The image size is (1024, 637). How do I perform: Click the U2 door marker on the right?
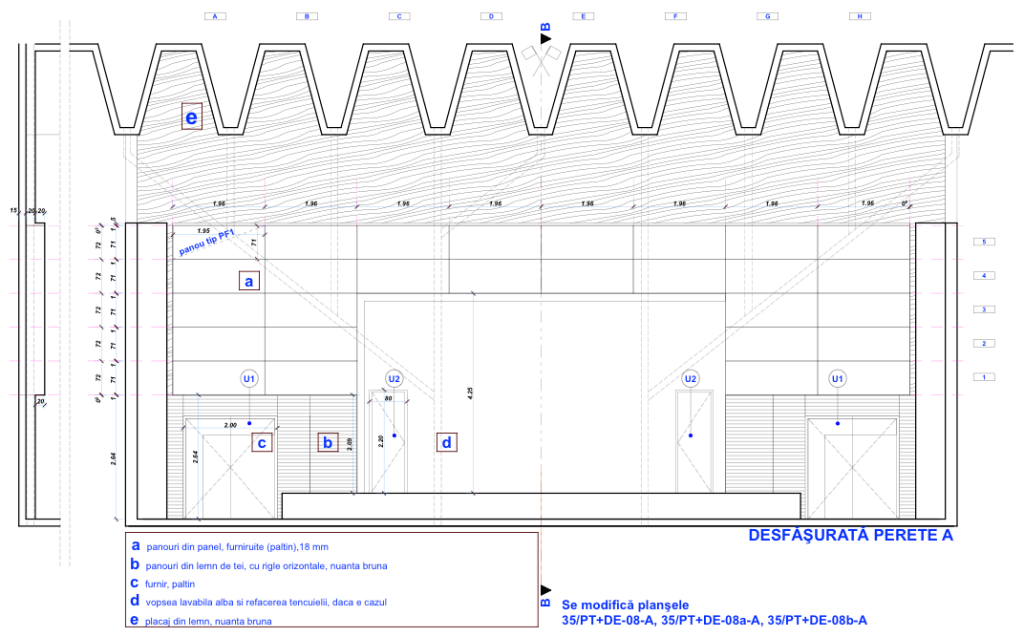tap(690, 379)
